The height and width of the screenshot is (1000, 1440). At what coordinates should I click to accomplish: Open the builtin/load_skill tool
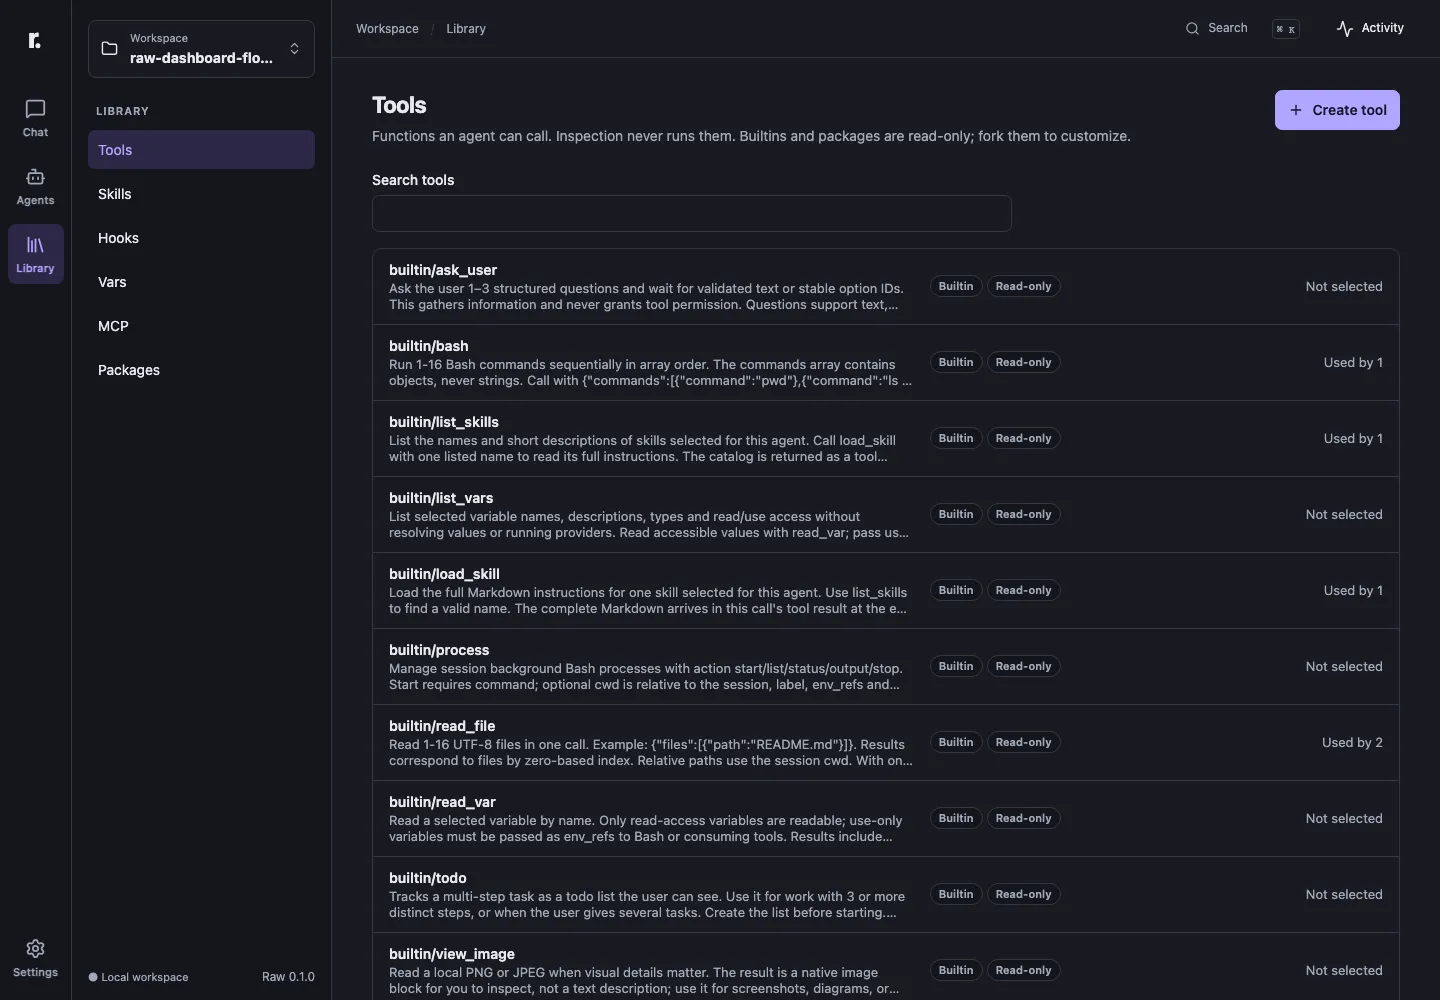coord(885,591)
